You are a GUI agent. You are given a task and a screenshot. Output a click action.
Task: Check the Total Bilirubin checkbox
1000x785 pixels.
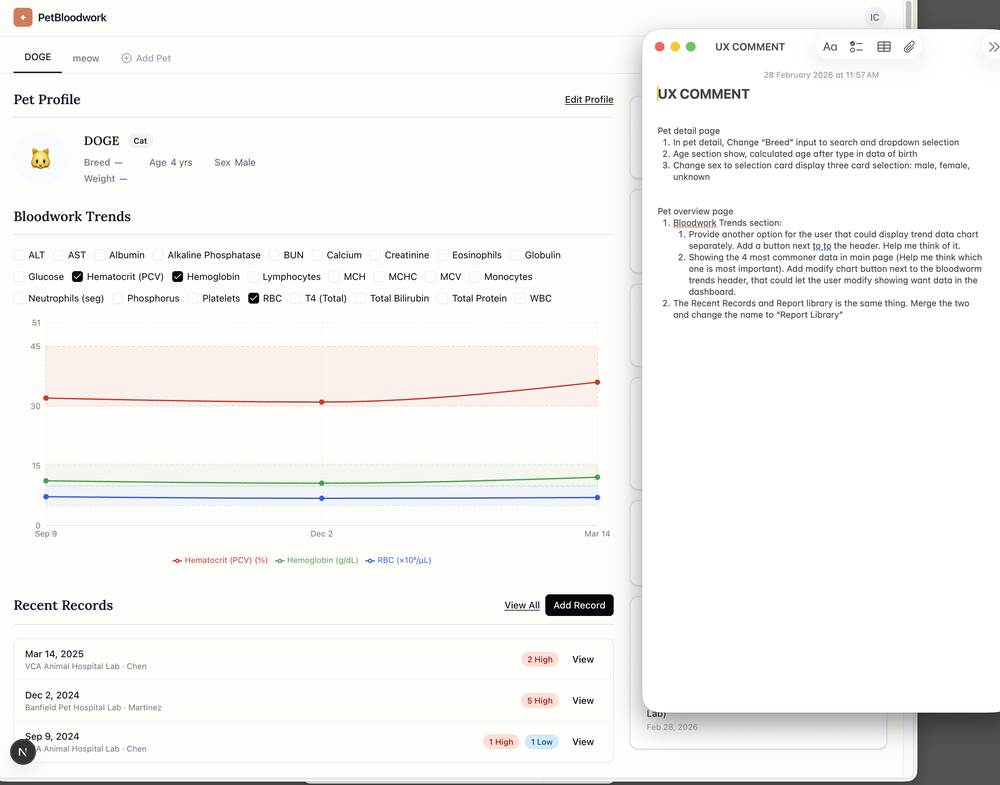tap(360, 298)
